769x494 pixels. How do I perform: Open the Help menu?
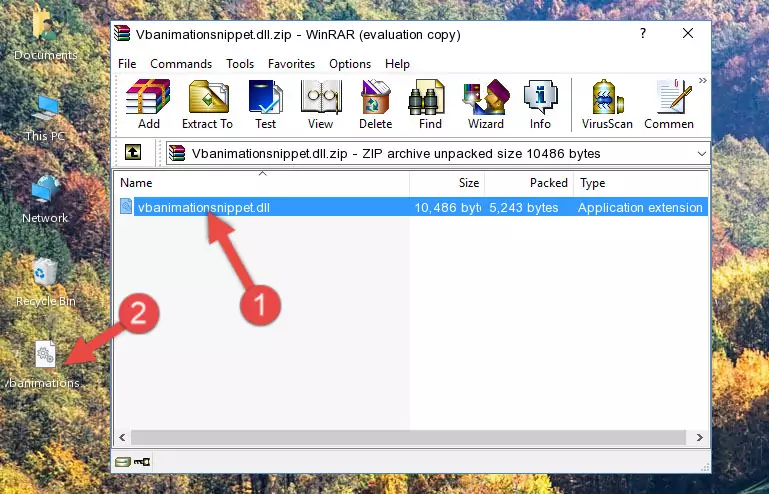397,64
